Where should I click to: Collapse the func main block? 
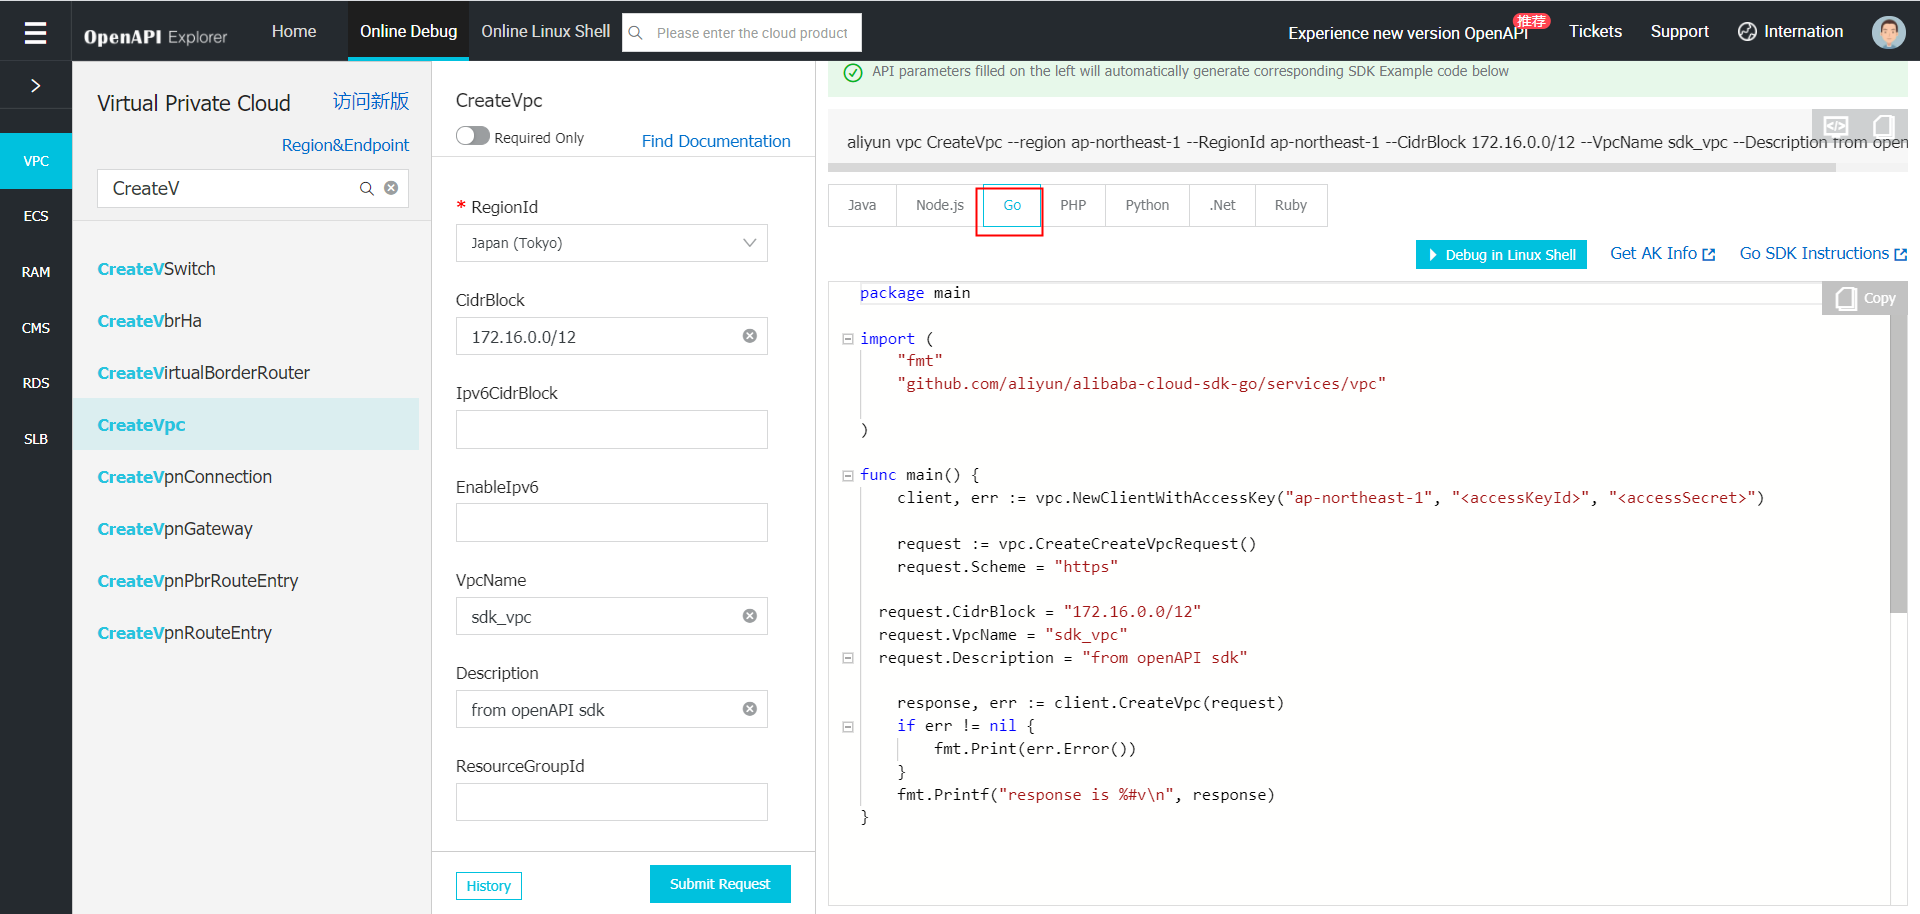[848, 475]
